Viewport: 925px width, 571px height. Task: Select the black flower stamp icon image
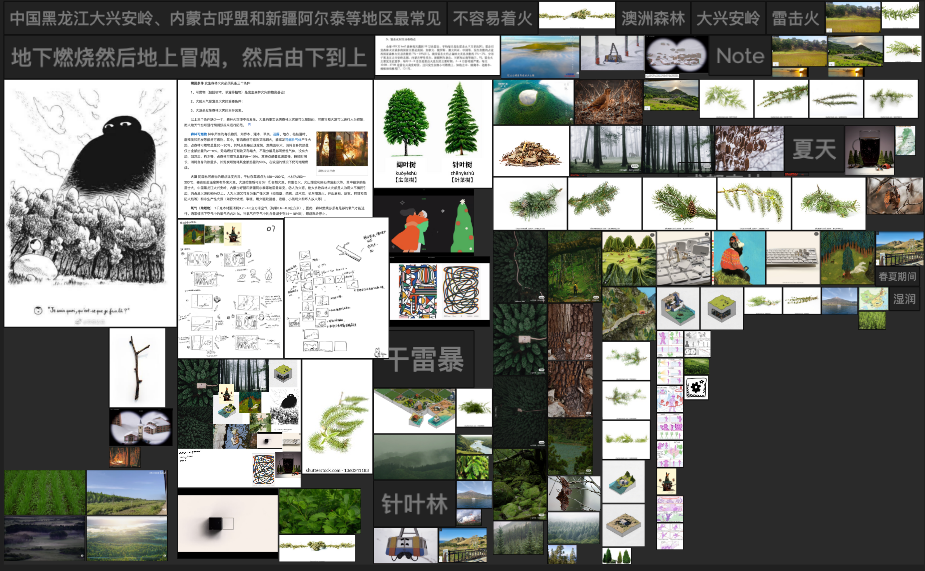[x=697, y=388]
